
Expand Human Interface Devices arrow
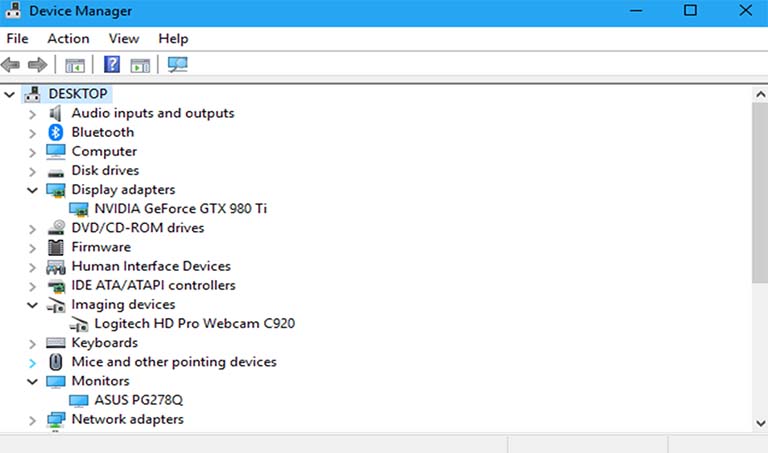[32, 267]
